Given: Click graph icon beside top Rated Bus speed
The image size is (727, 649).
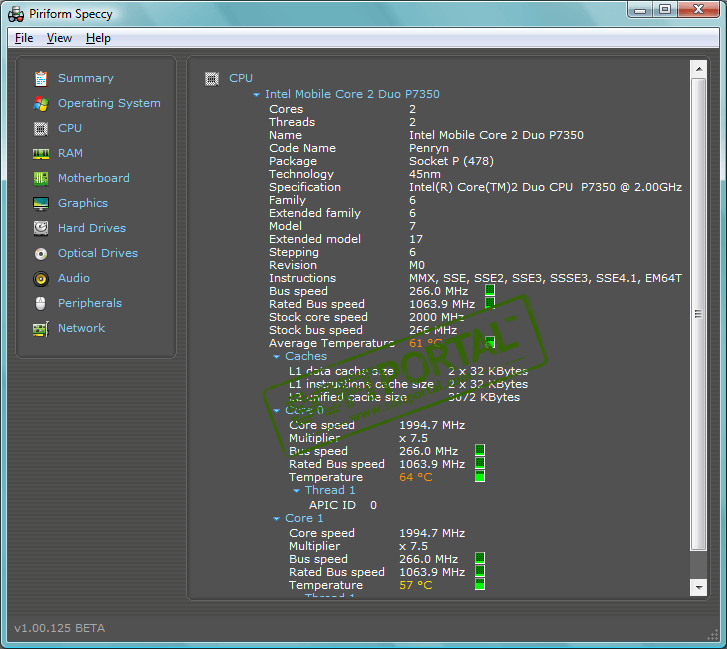Looking at the screenshot, I should pos(490,303).
